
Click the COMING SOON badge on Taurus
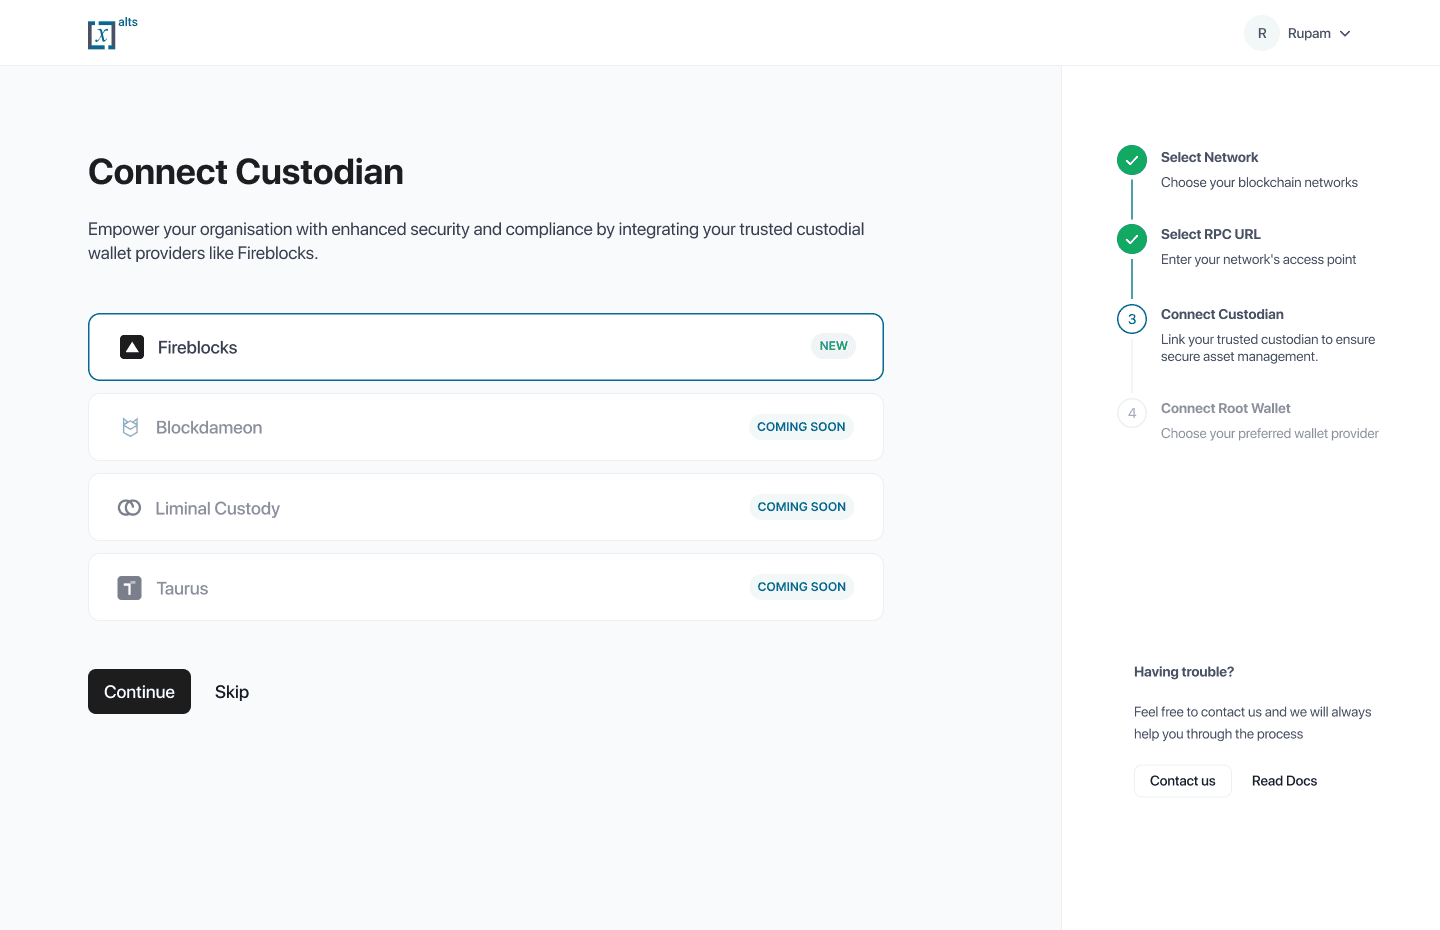click(801, 587)
